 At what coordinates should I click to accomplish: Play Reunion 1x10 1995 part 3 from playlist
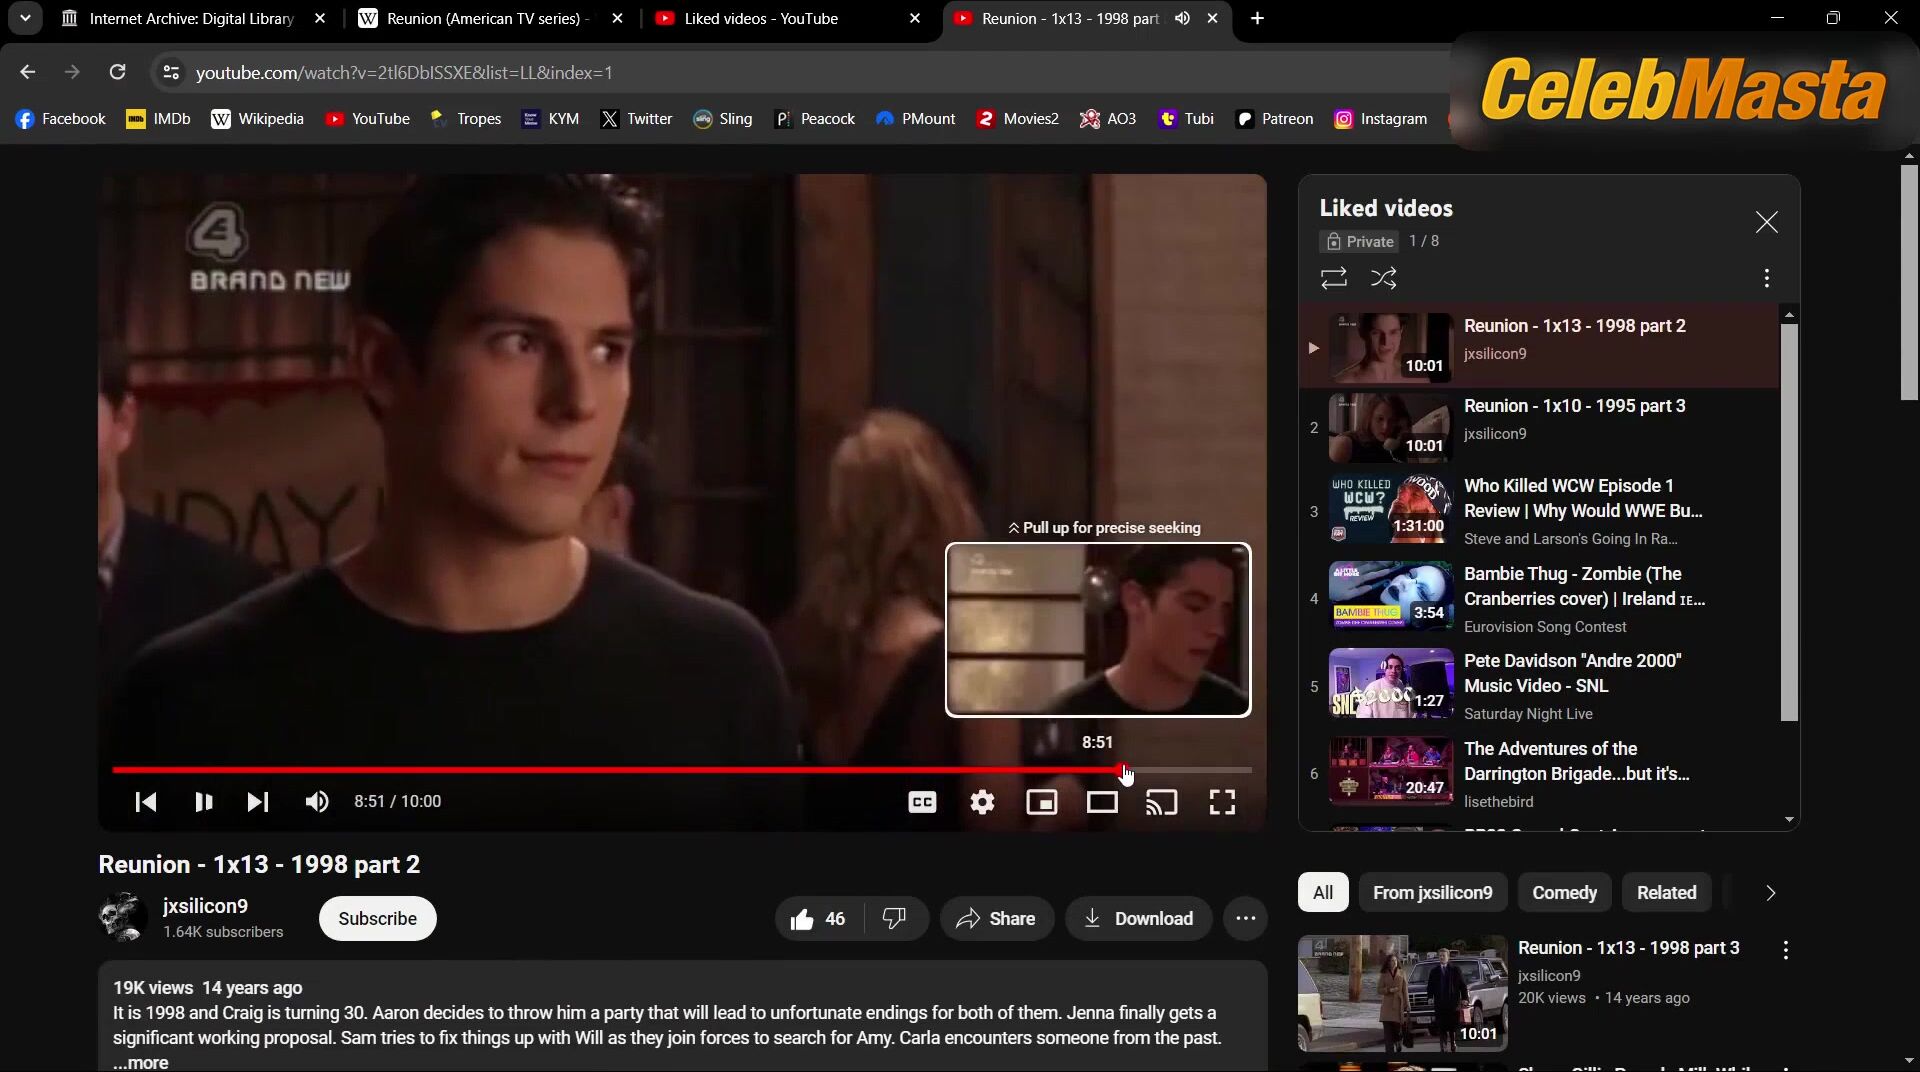click(x=1539, y=428)
